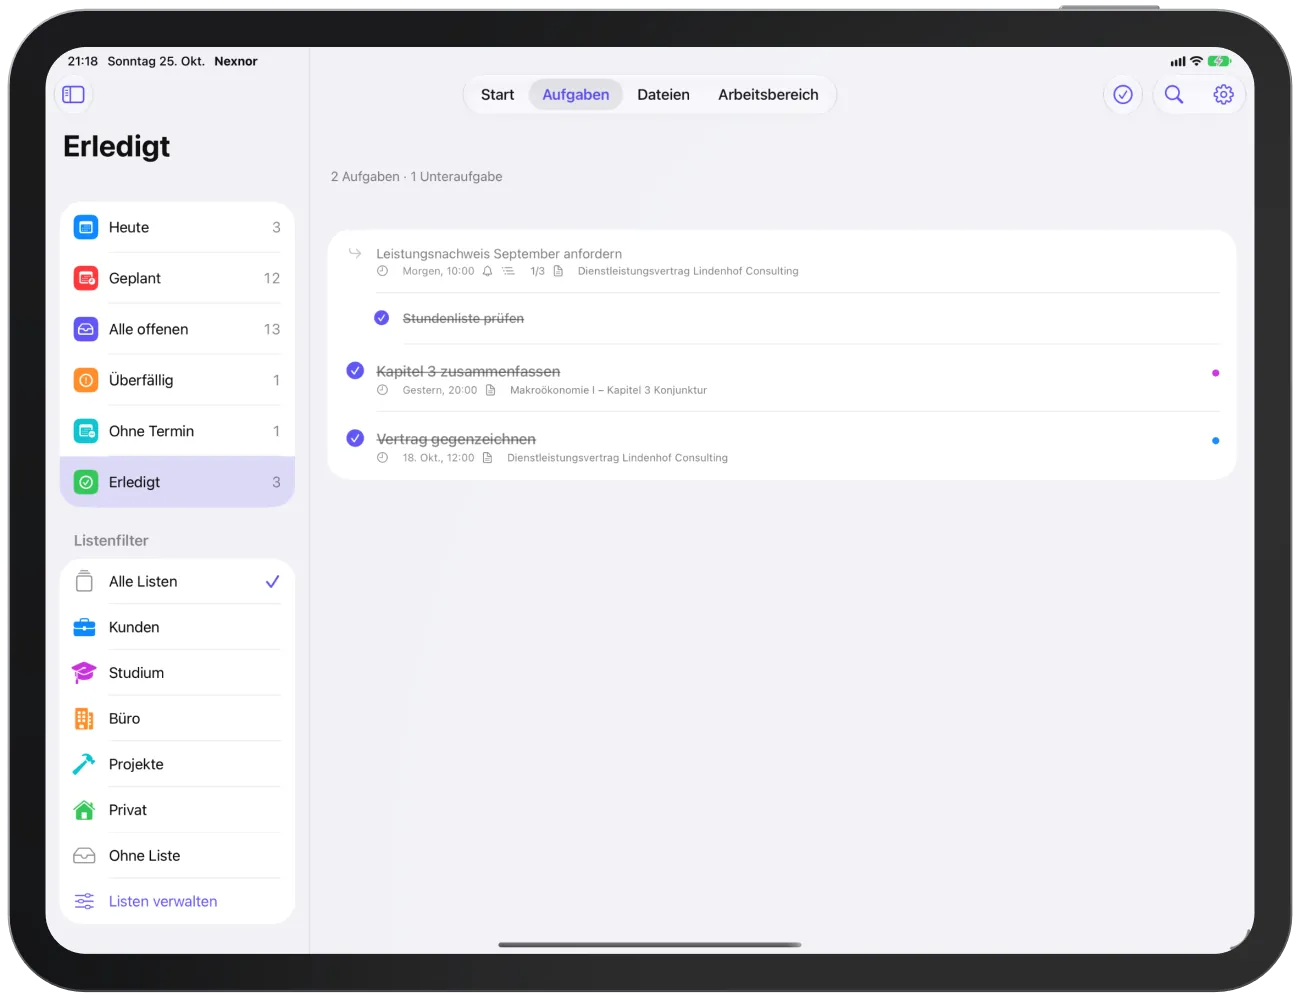The width and height of the screenshot is (1300, 998).
Task: Click the Wi-Fi icon in the status bar
Action: pyautogui.click(x=1196, y=62)
